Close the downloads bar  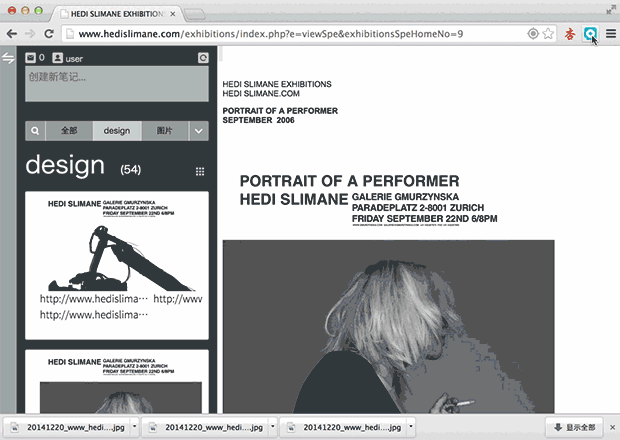tap(612, 427)
